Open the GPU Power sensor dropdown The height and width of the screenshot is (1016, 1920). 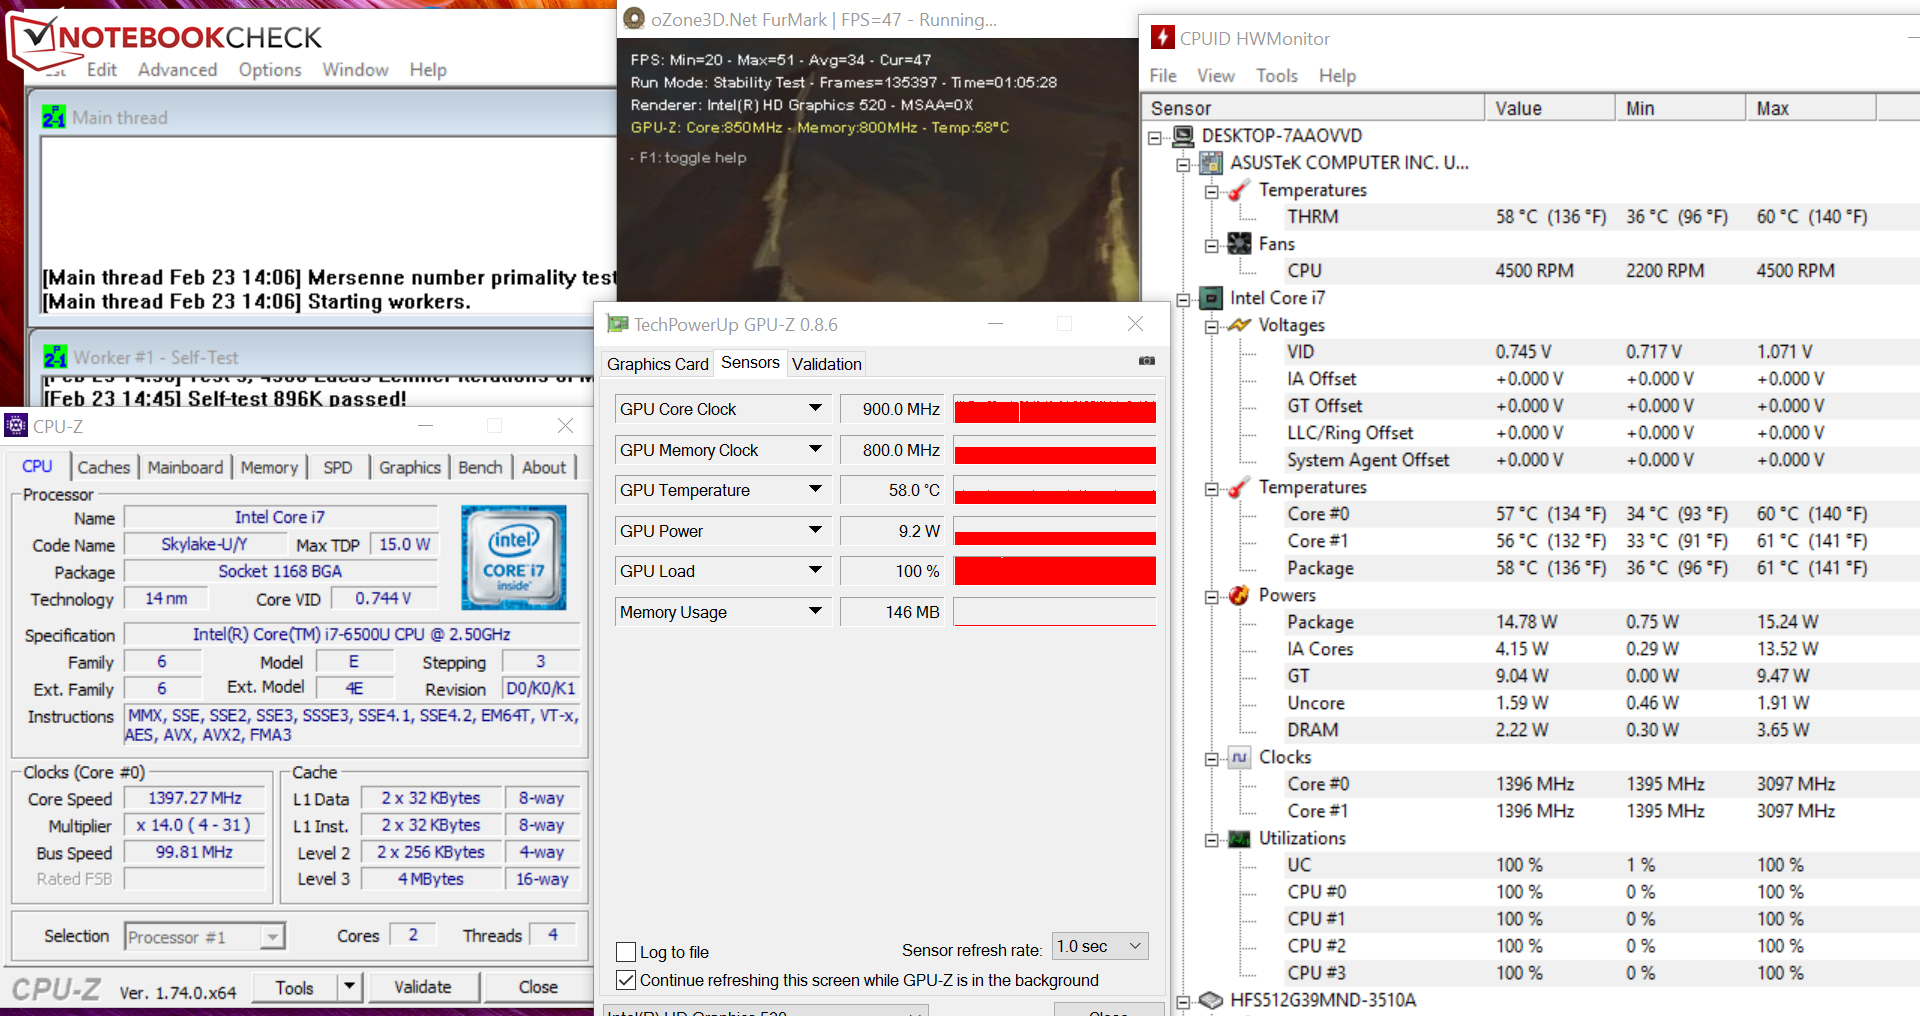(x=815, y=530)
